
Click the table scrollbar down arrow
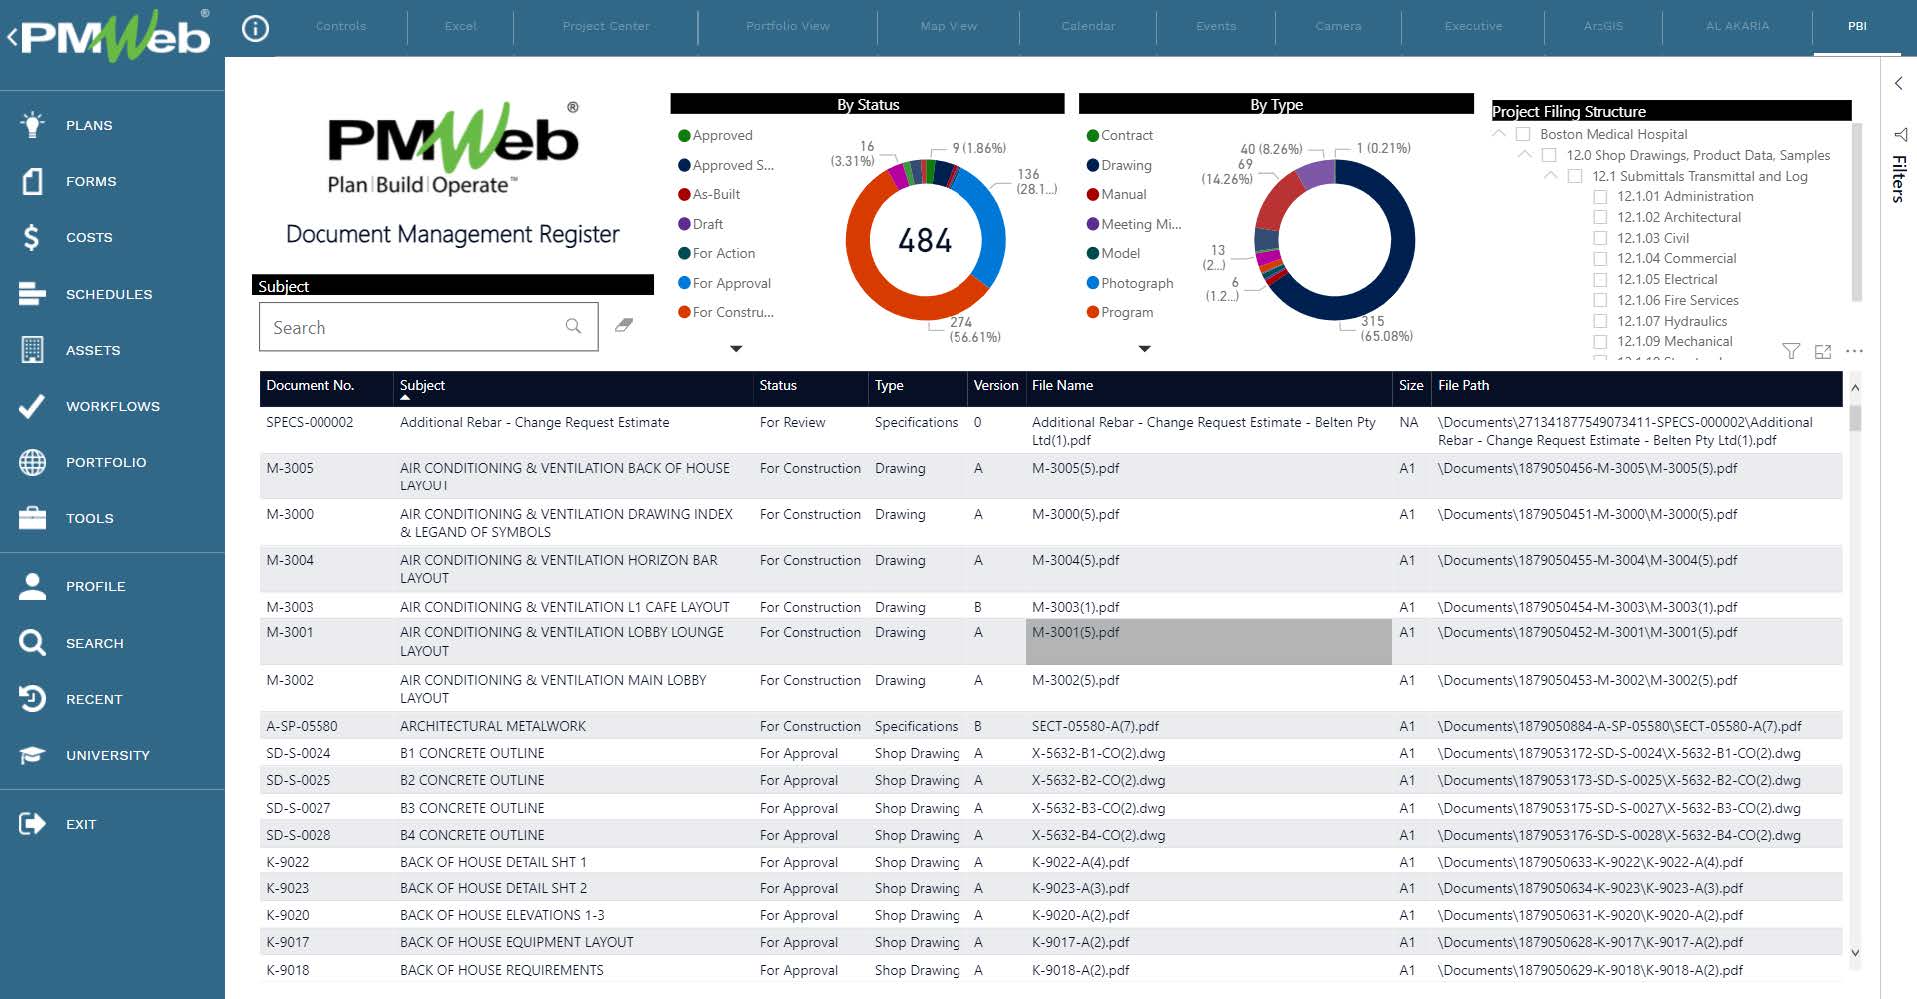coord(1855,953)
